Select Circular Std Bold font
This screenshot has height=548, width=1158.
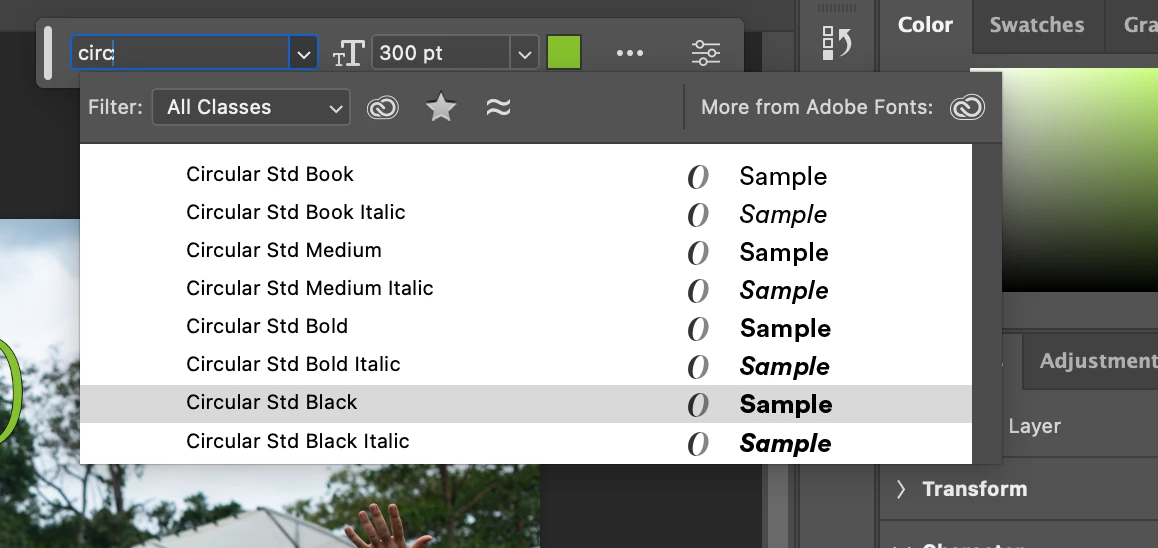pos(526,327)
